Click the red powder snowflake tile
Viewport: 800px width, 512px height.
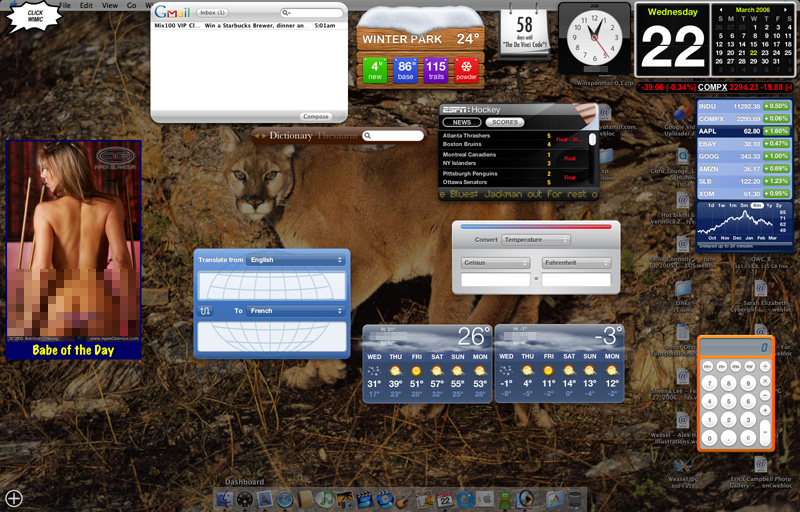pyautogui.click(x=466, y=70)
